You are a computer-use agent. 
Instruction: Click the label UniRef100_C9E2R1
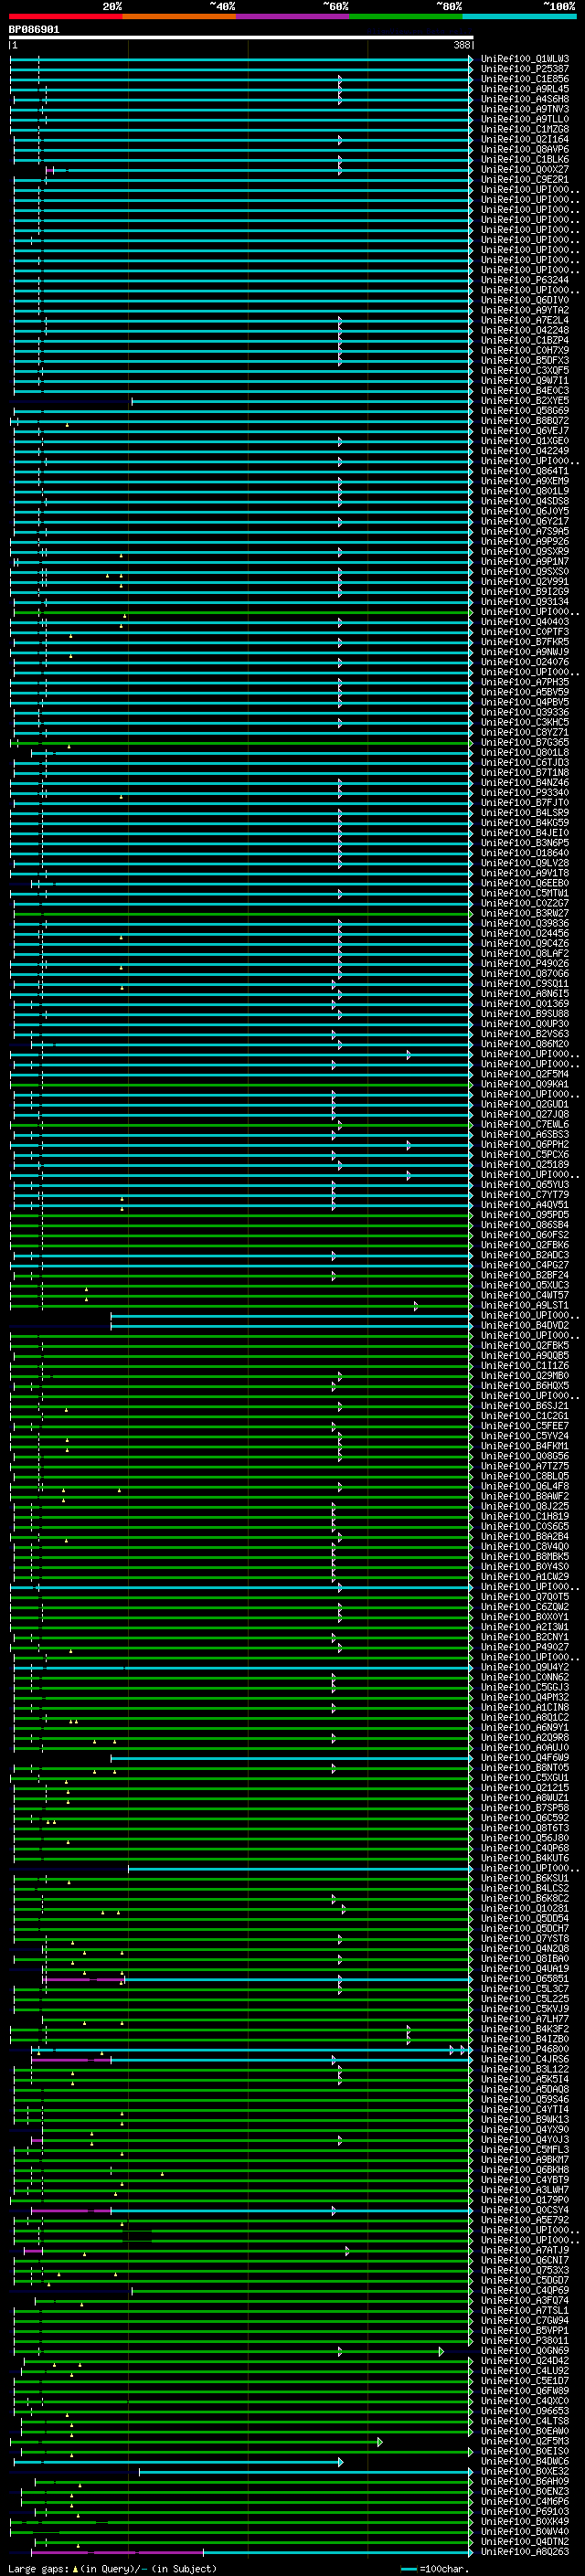click(525, 180)
